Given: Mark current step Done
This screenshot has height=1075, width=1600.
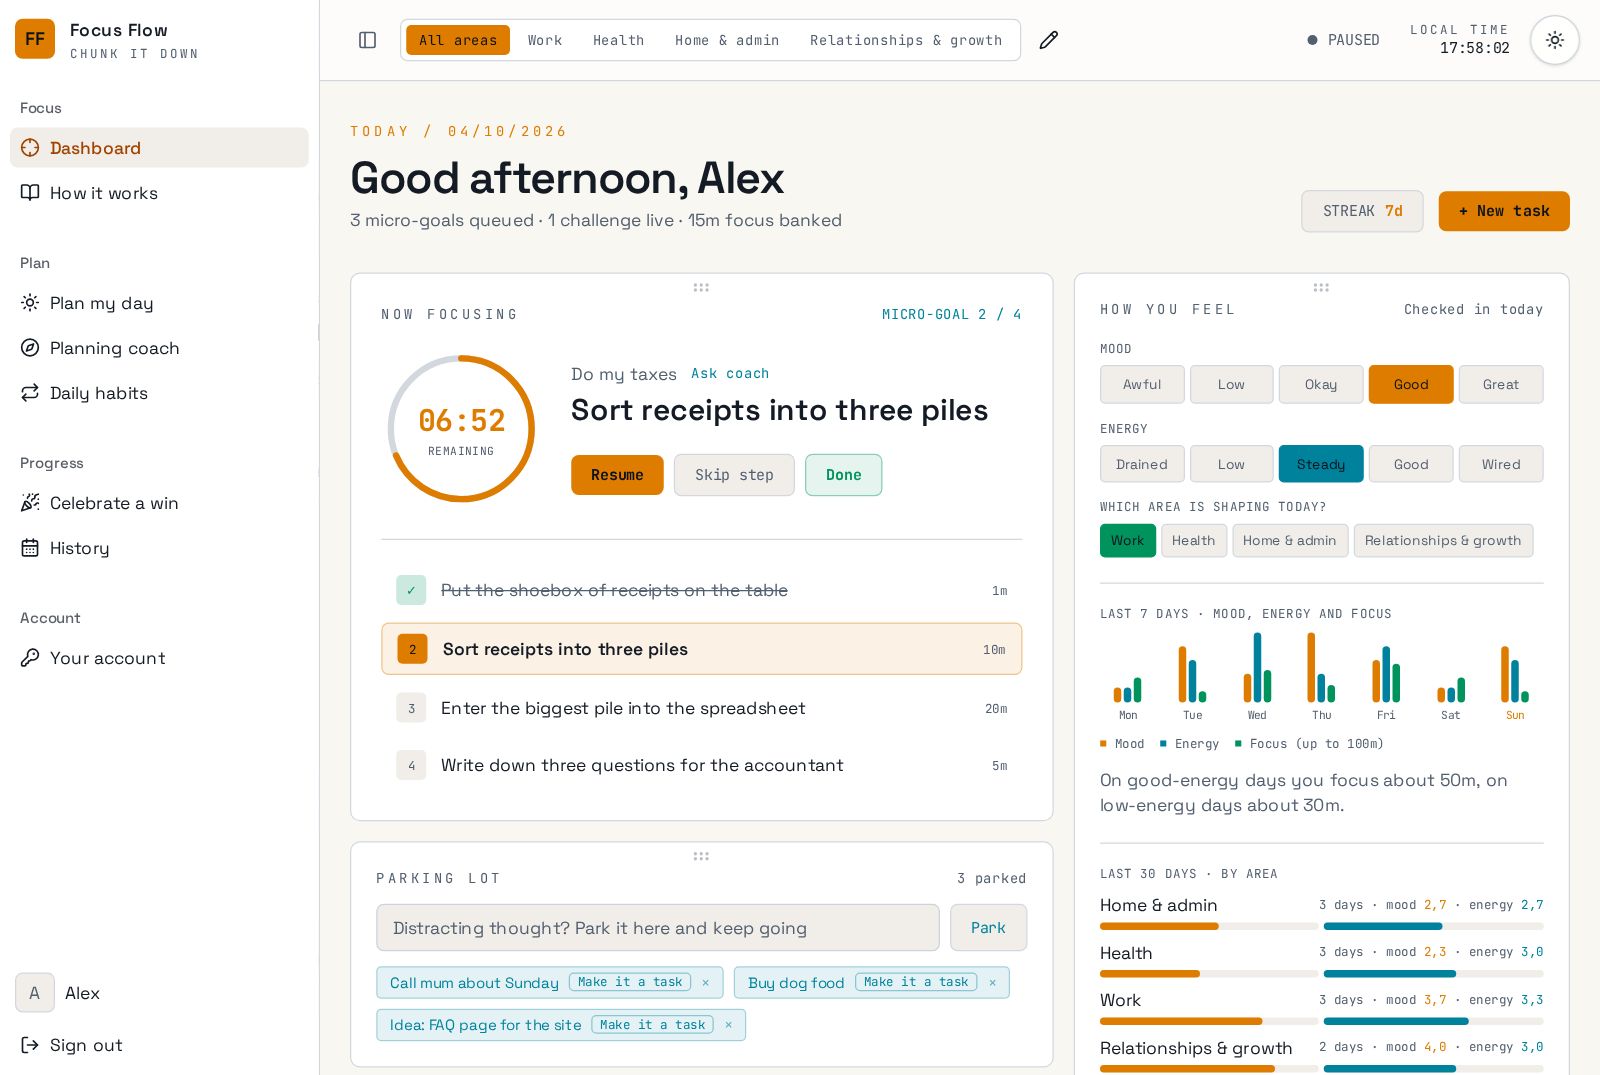Looking at the screenshot, I should point(844,475).
